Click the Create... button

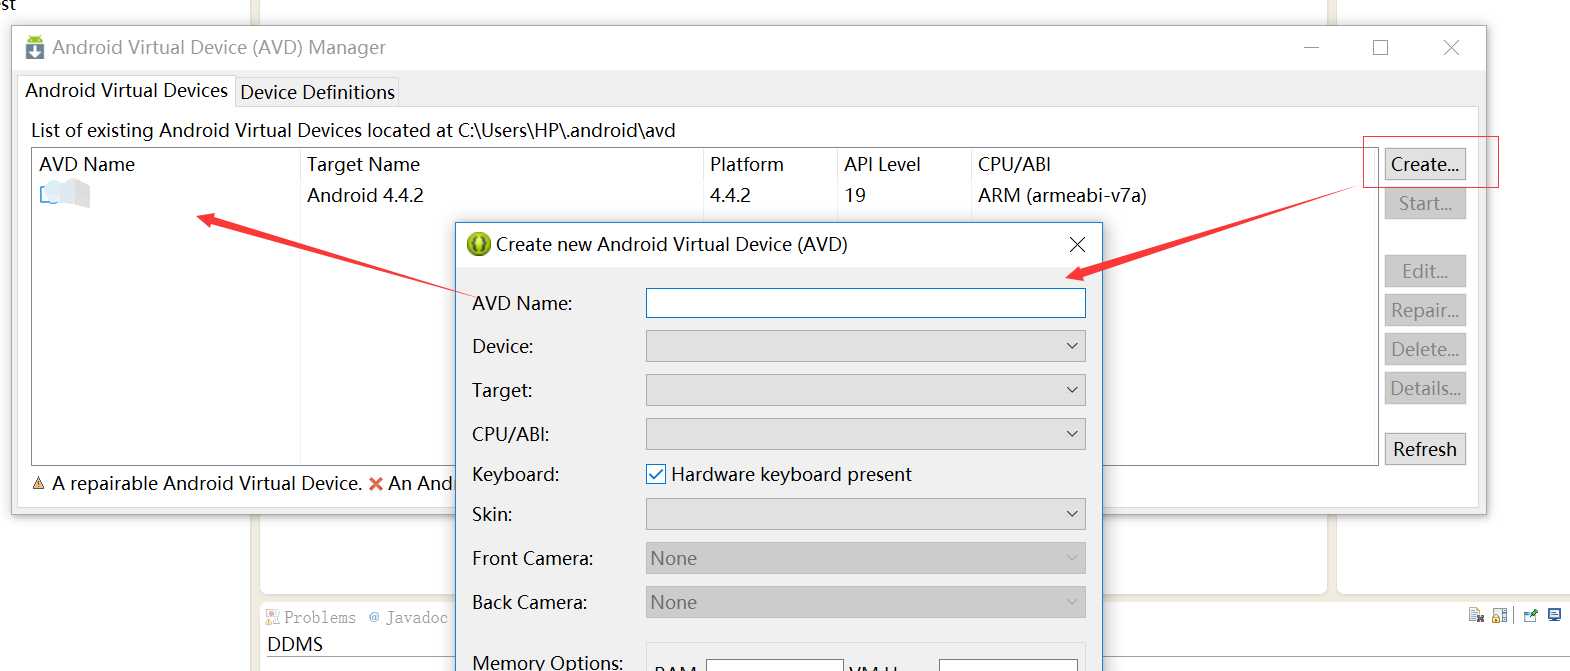point(1425,164)
